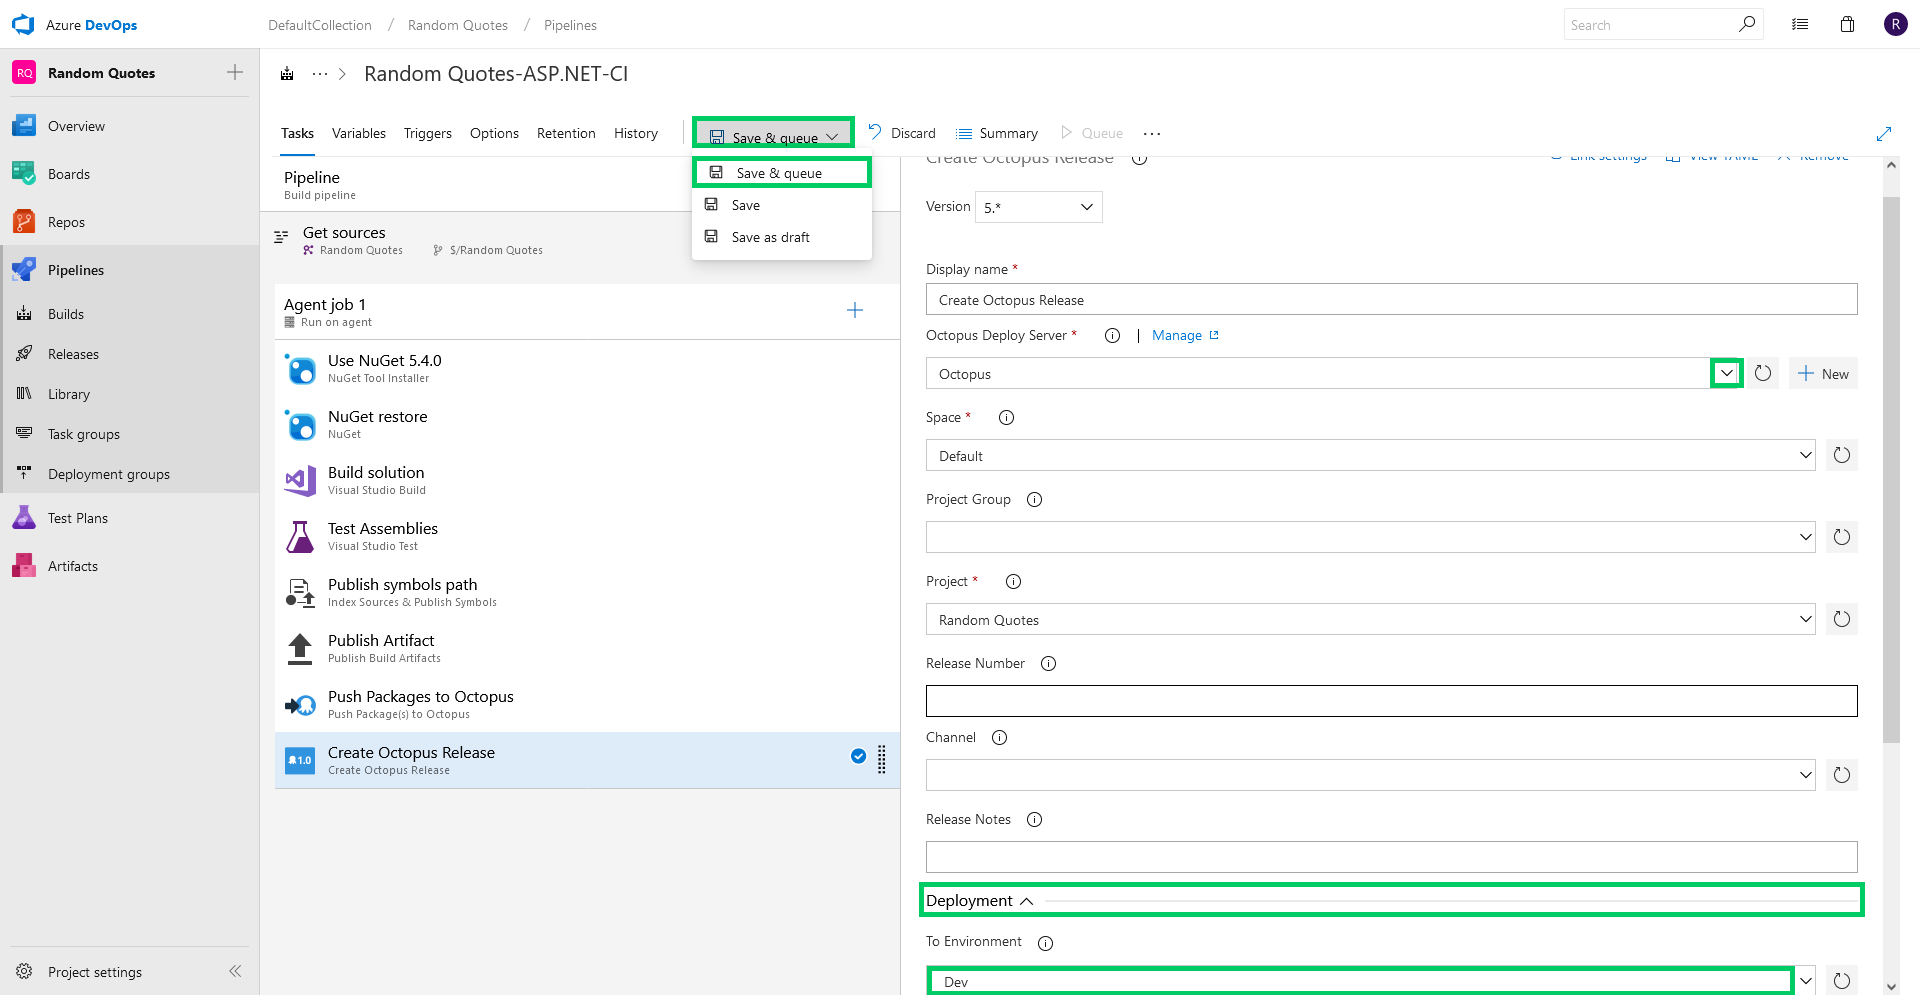Open the Octopus server dropdown arrow
Image resolution: width=1920 pixels, height=995 pixels.
pyautogui.click(x=1727, y=373)
